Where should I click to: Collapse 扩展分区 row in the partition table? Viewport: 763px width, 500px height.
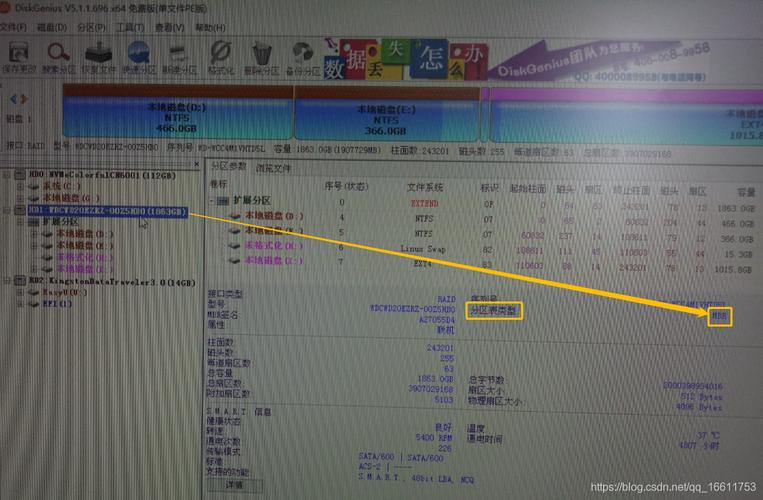(x=212, y=200)
